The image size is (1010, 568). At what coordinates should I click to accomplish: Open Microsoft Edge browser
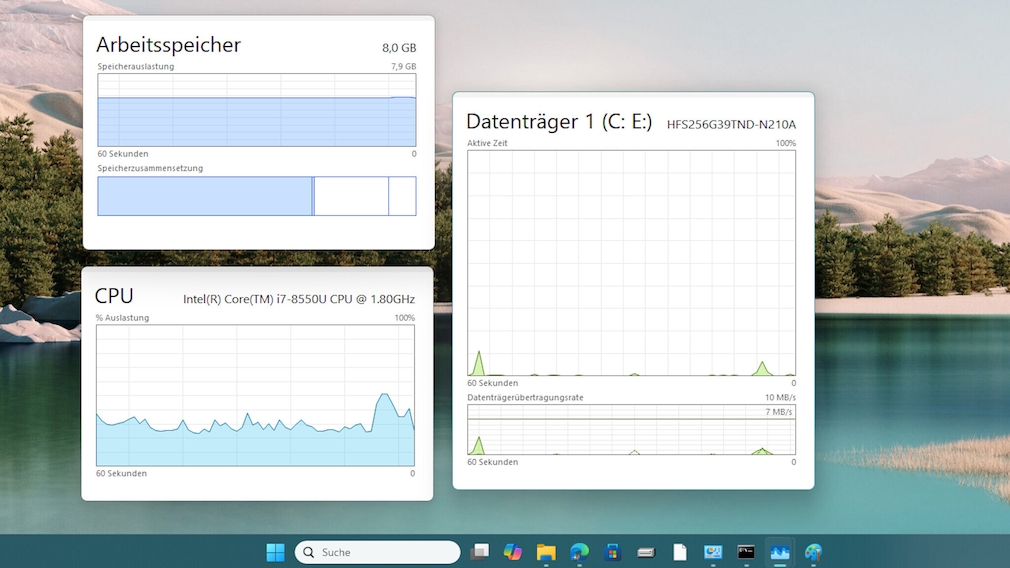[x=579, y=552]
